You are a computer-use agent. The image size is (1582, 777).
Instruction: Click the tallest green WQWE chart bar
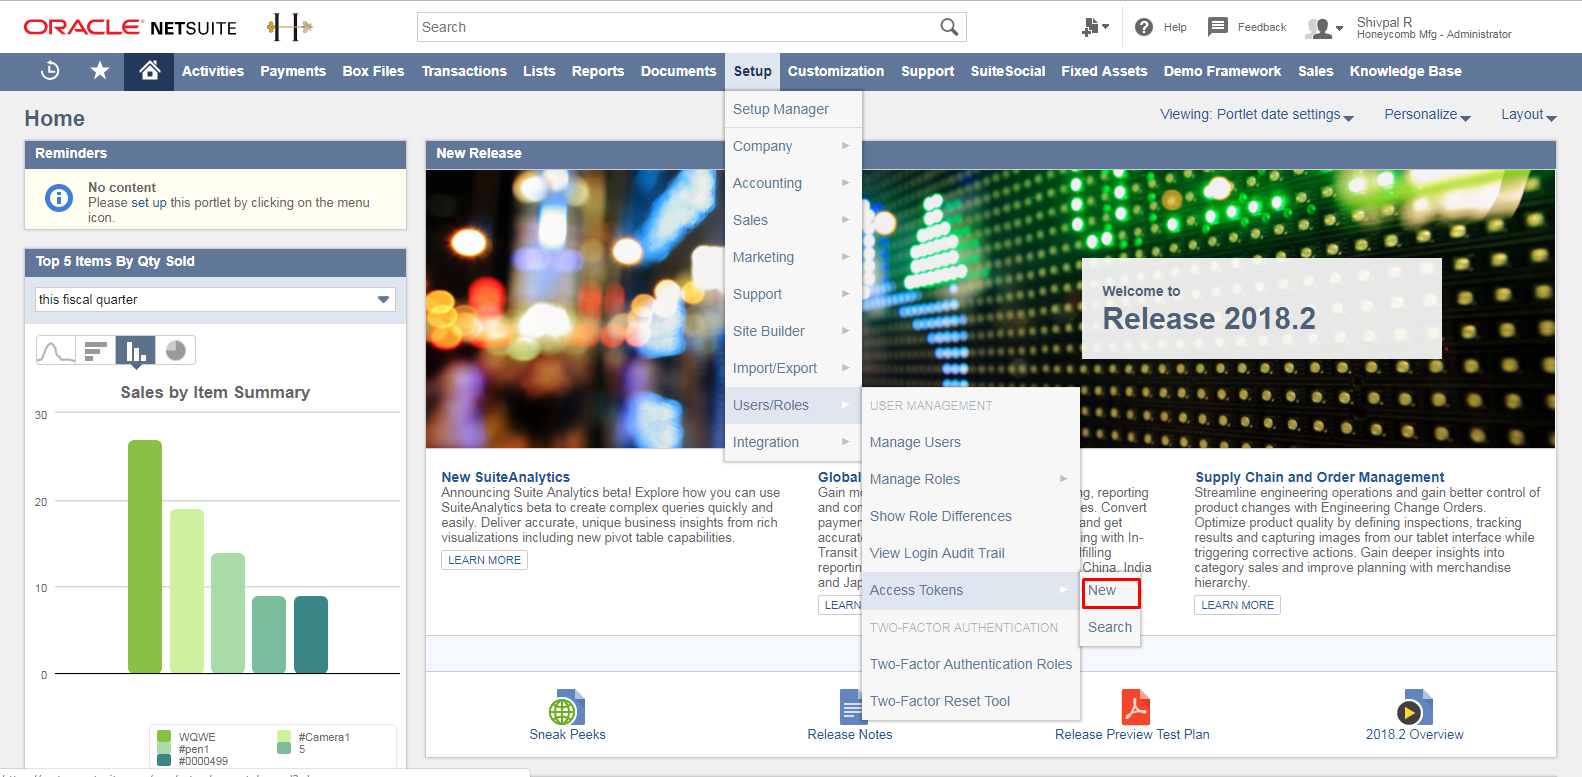coord(145,556)
